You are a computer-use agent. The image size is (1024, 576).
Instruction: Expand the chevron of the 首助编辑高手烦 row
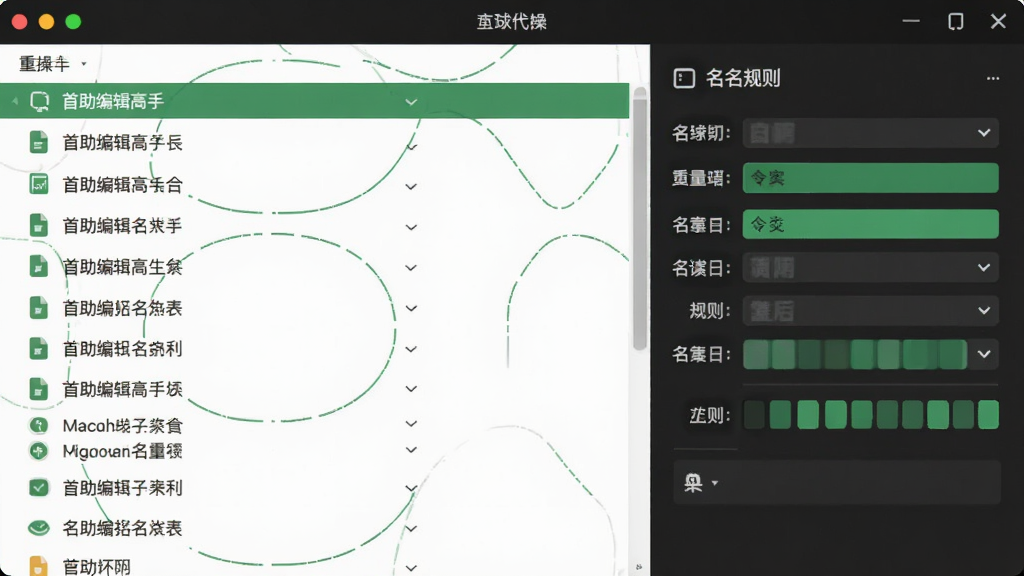point(411,389)
